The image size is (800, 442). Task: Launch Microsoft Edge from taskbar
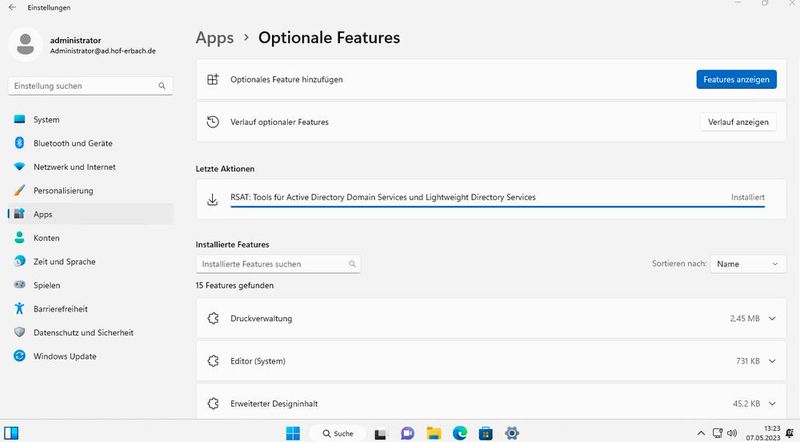[x=460, y=433]
